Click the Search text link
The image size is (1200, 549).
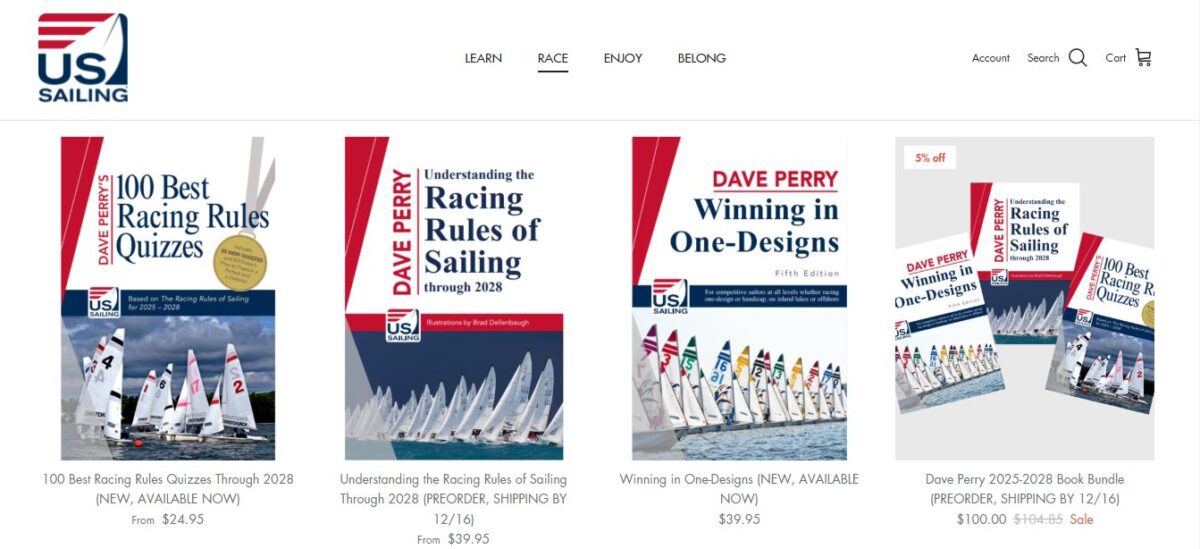point(1043,58)
